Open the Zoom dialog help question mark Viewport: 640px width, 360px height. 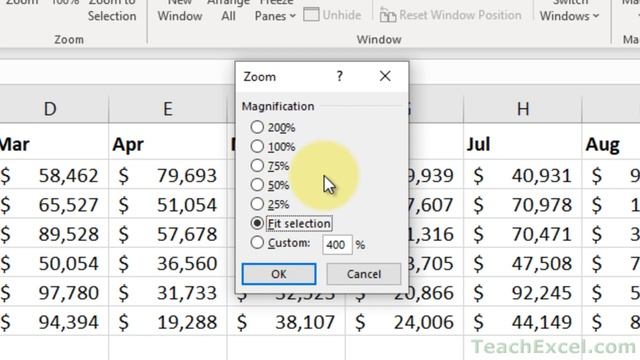point(340,76)
